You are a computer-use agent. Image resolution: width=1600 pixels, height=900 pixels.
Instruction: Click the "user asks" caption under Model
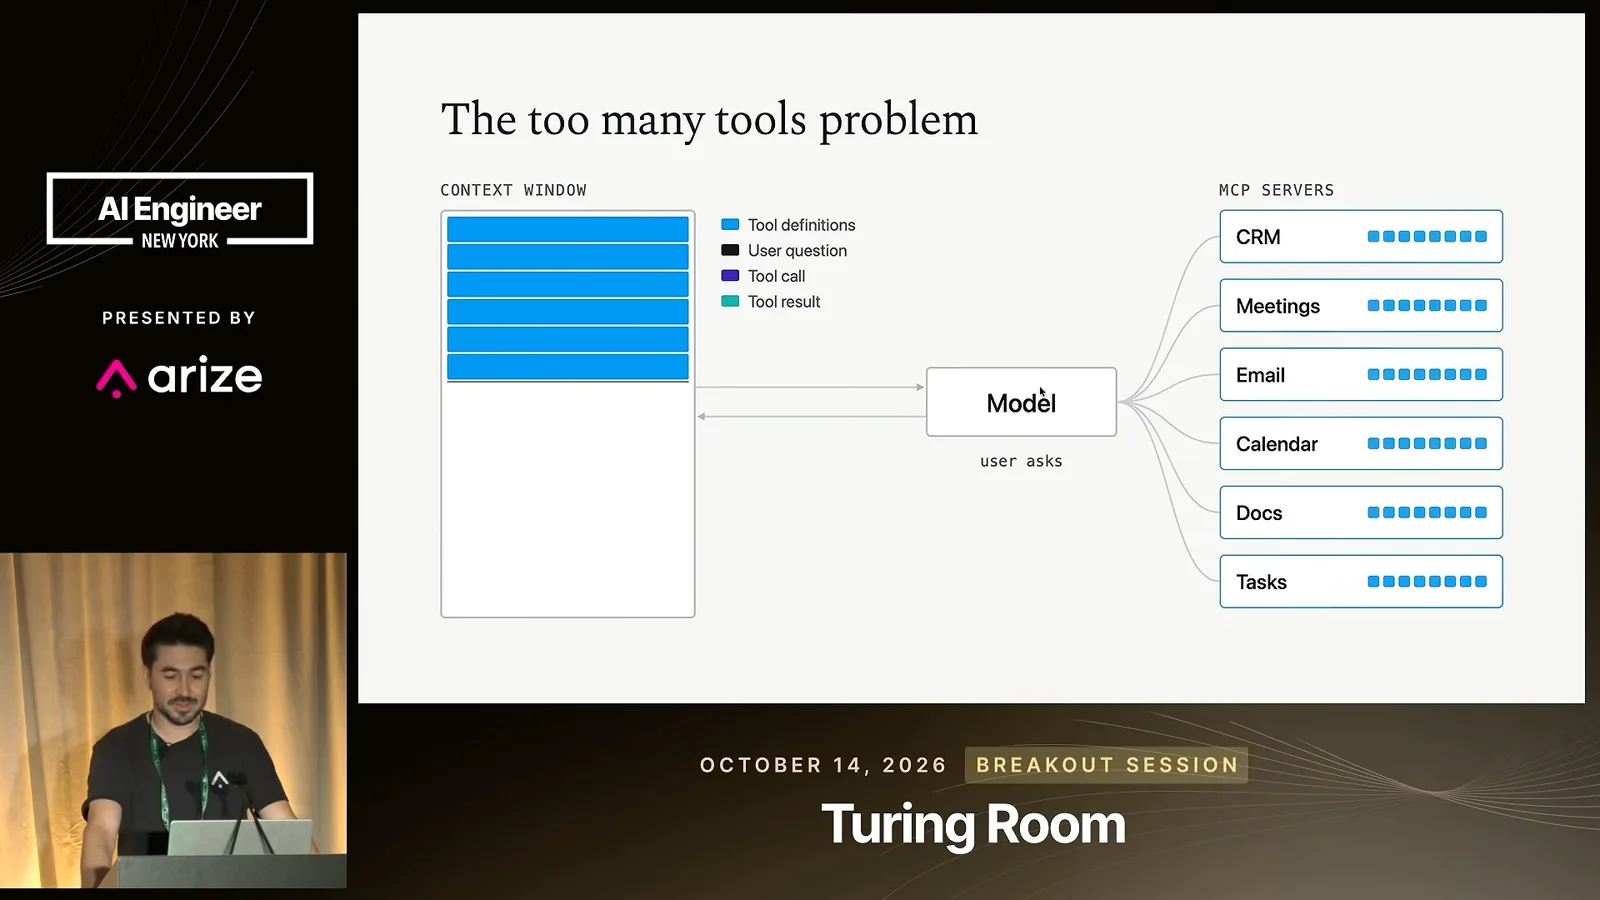[1021, 461]
